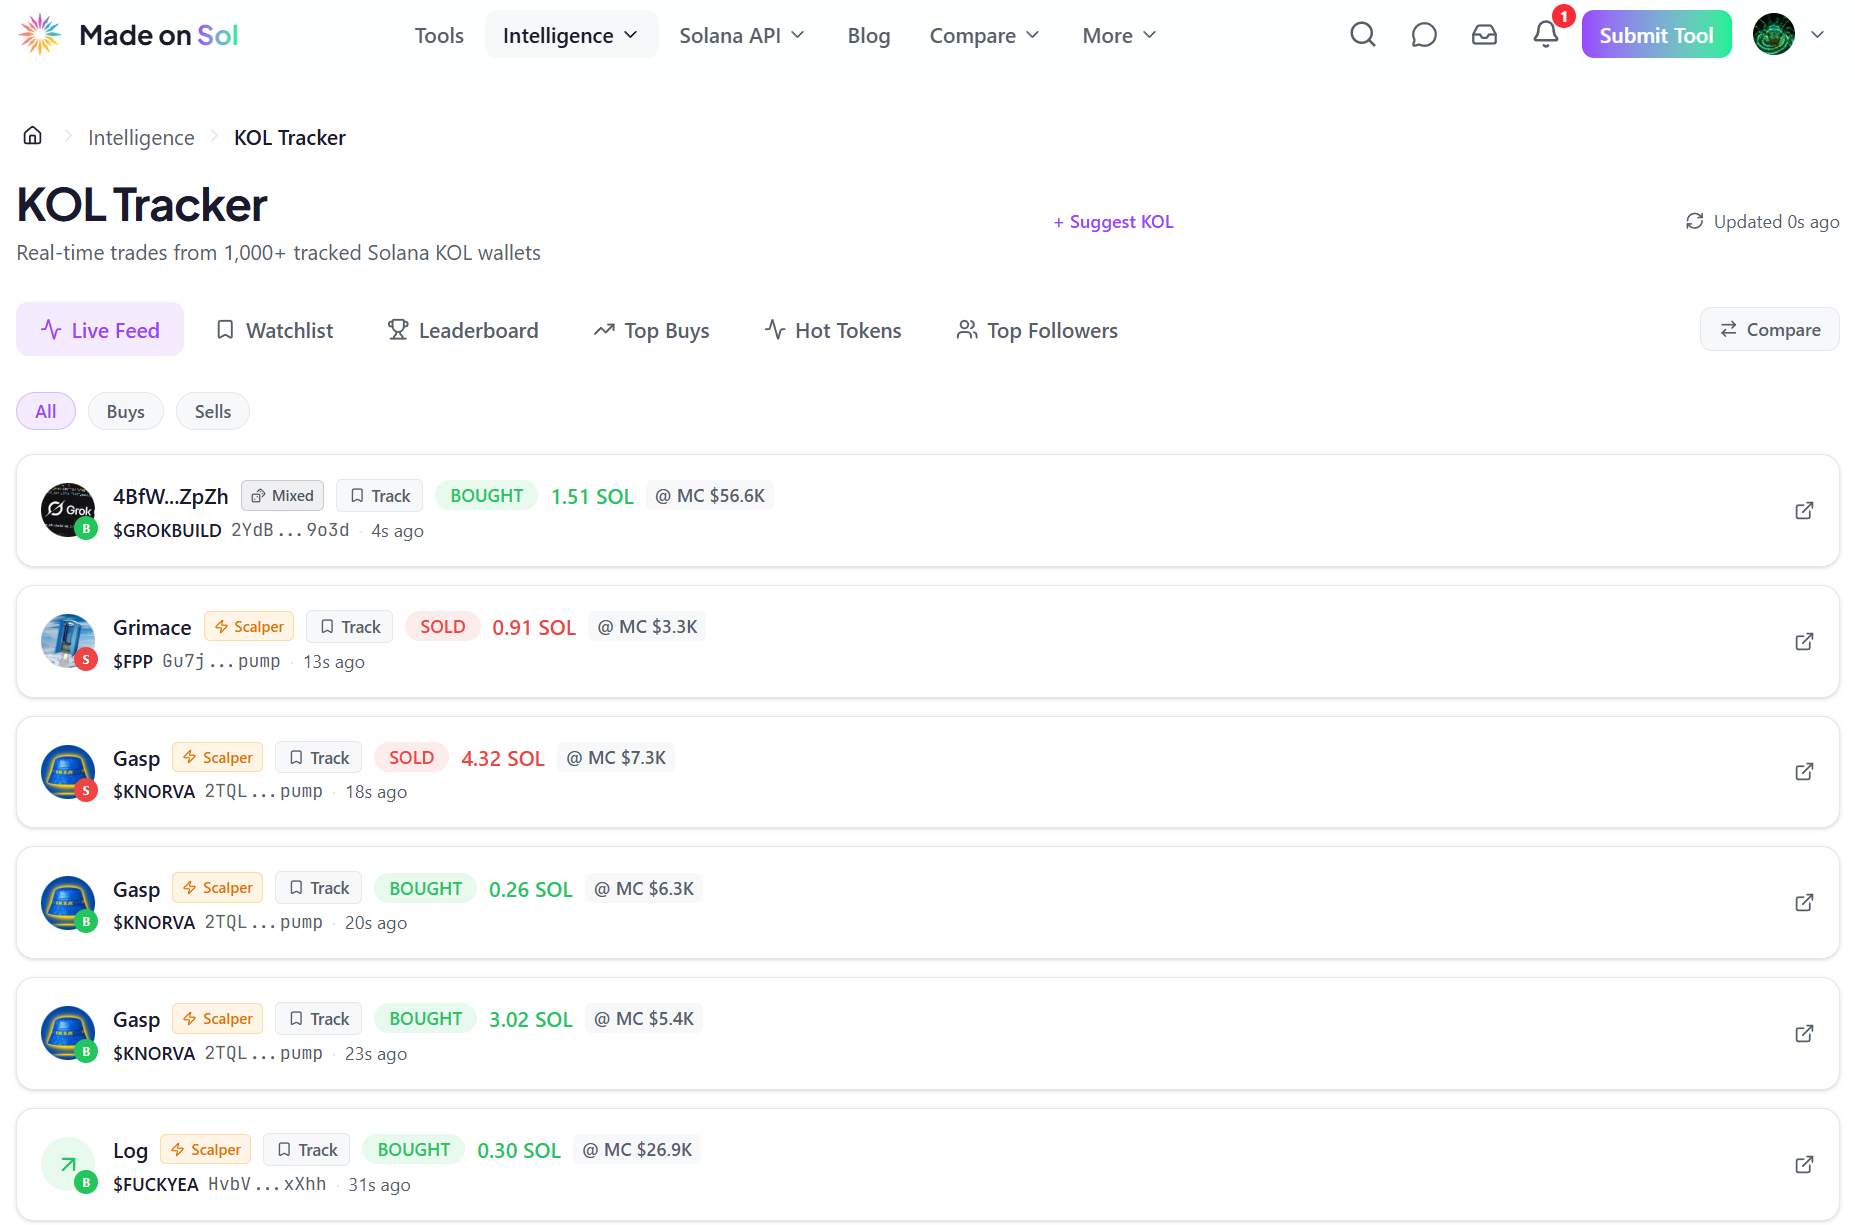Open the notifications bell

click(1546, 34)
